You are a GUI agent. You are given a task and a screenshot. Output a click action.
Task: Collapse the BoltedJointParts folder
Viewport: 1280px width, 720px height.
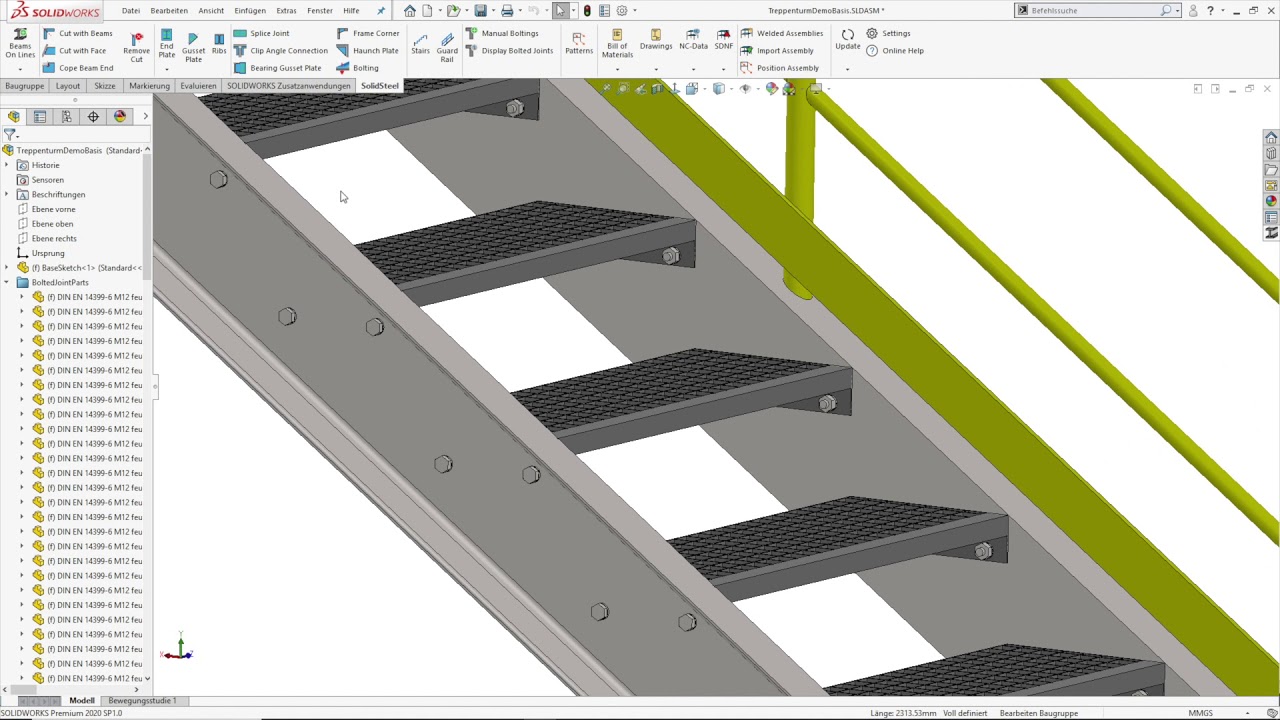[7, 282]
